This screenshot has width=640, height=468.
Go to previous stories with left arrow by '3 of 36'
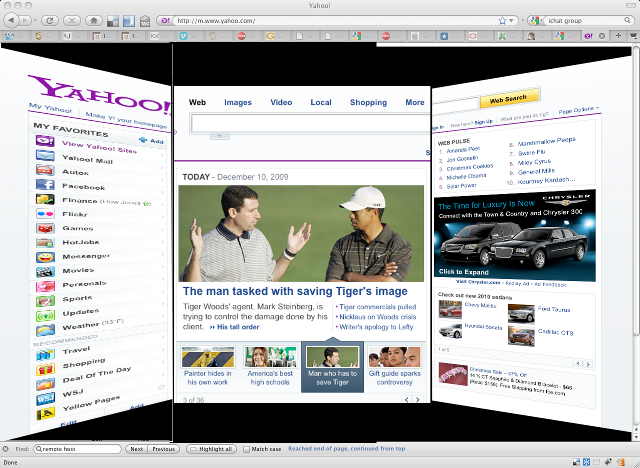point(407,399)
